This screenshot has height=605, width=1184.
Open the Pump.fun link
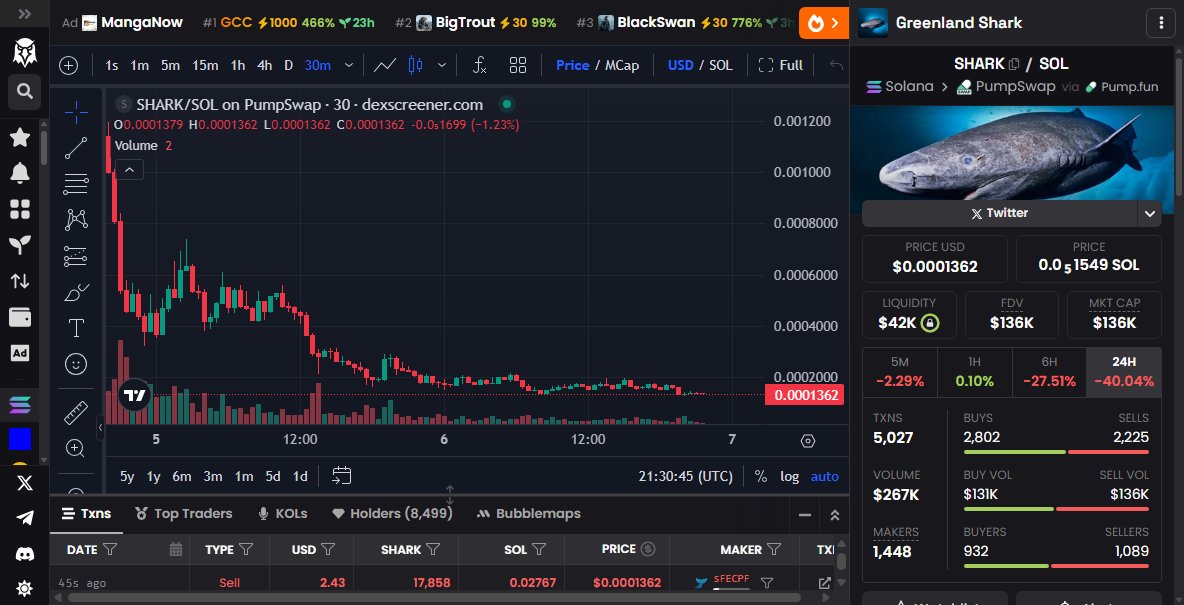(1121, 86)
